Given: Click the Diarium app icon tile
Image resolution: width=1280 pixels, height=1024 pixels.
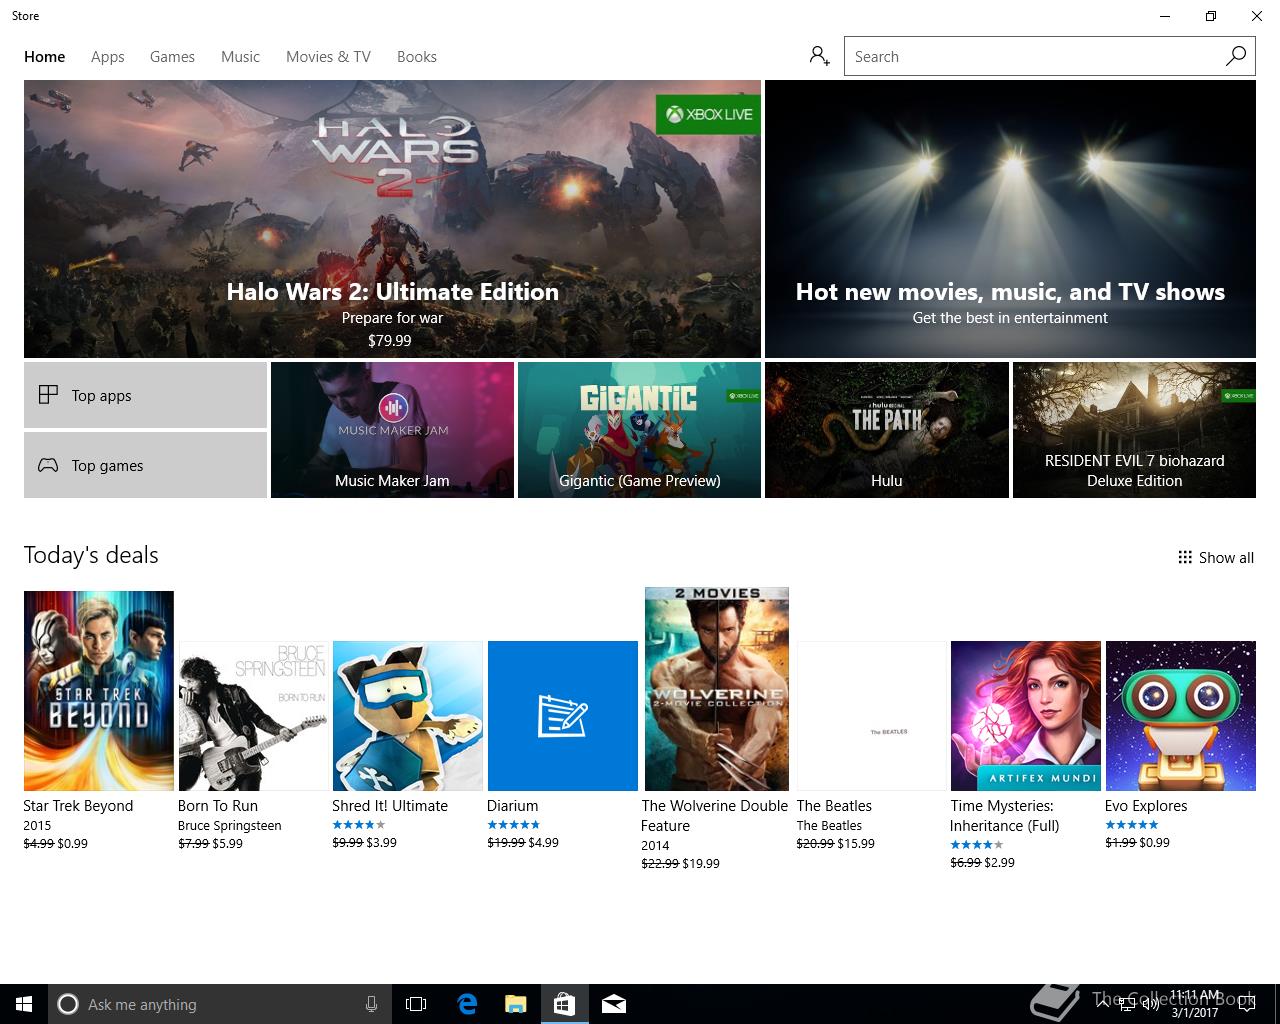Looking at the screenshot, I should pos(563,716).
